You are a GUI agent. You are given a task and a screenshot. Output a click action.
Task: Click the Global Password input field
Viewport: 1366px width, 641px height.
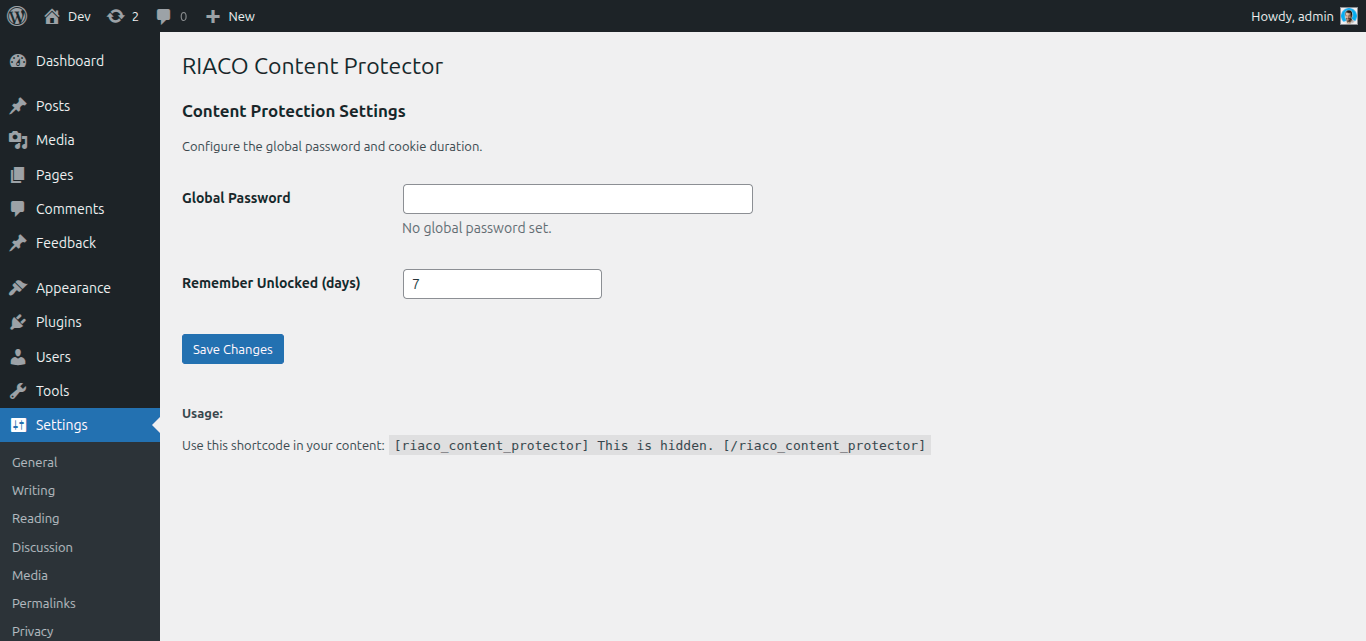[x=577, y=198]
